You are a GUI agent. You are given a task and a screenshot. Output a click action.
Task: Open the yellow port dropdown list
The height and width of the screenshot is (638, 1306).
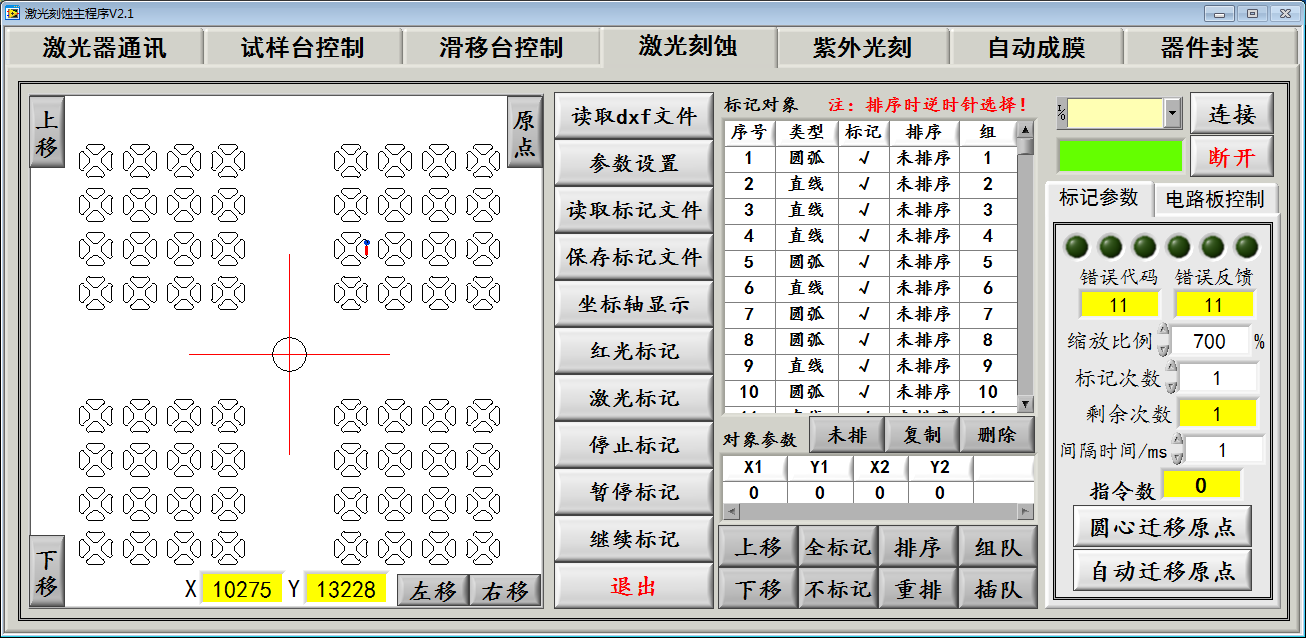(1173, 114)
